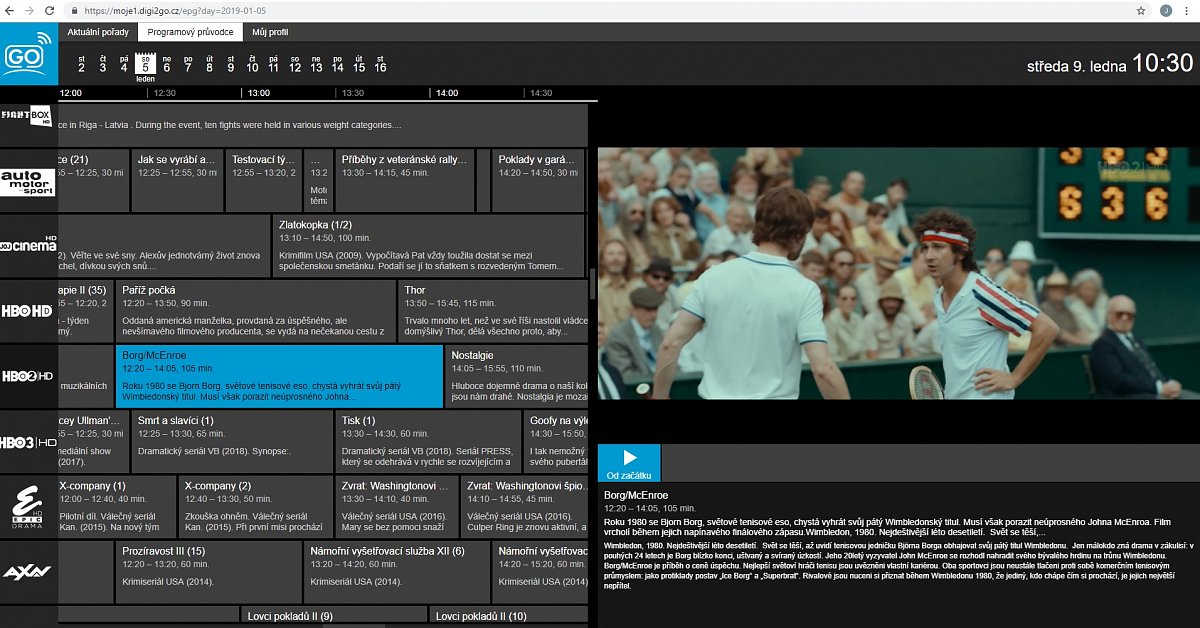The image size is (1200, 628).
Task: Open the Auto Motor Sport channel
Action: point(28,181)
